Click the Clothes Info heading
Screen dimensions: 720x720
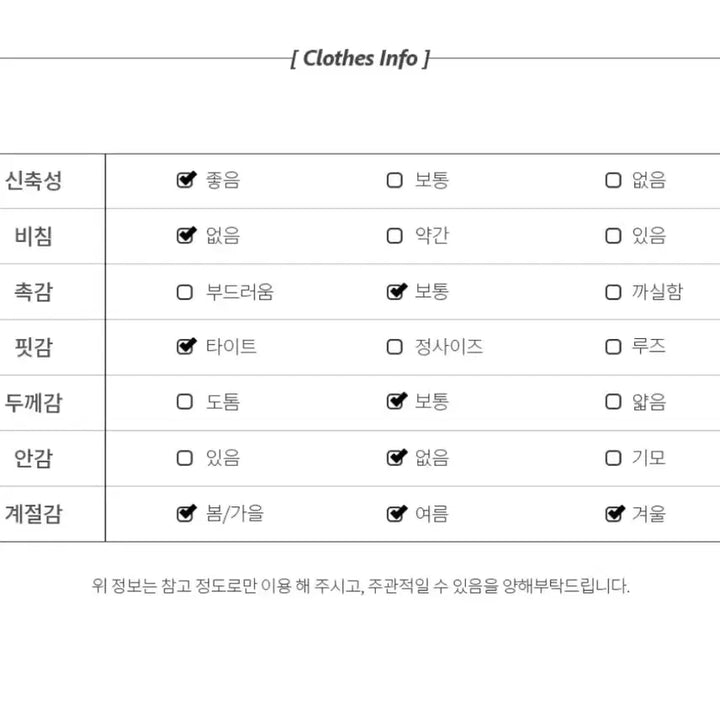pos(360,59)
